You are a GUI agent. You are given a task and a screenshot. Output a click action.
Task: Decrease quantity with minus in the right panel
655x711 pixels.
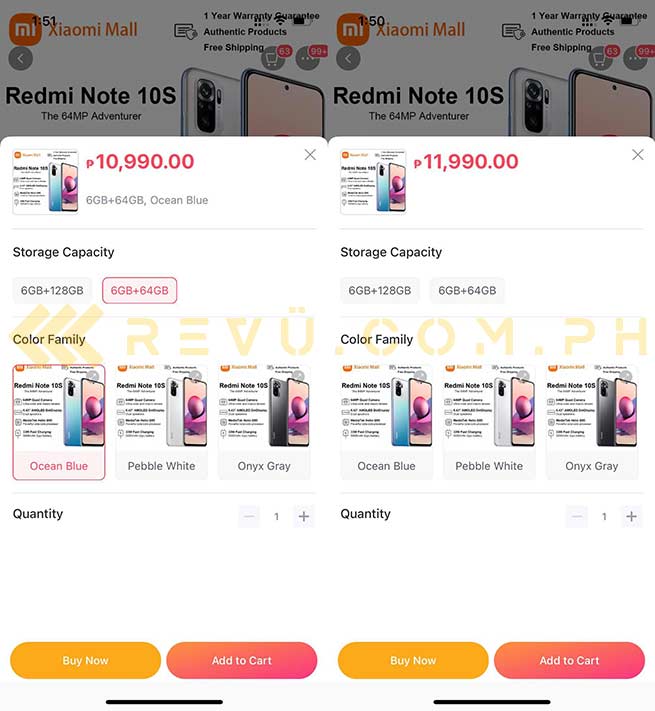tap(577, 516)
